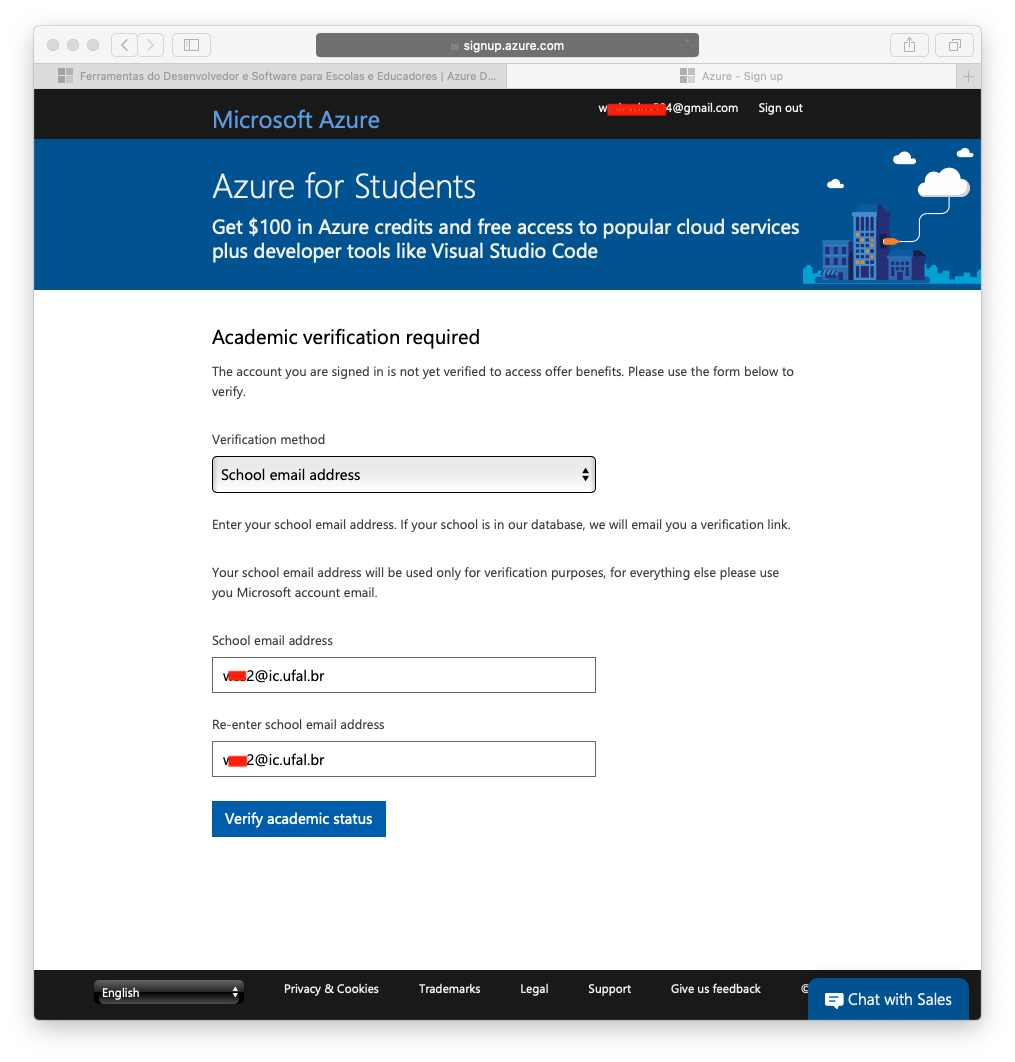
Task: Open the English language dropdown
Action: pyautogui.click(x=169, y=992)
